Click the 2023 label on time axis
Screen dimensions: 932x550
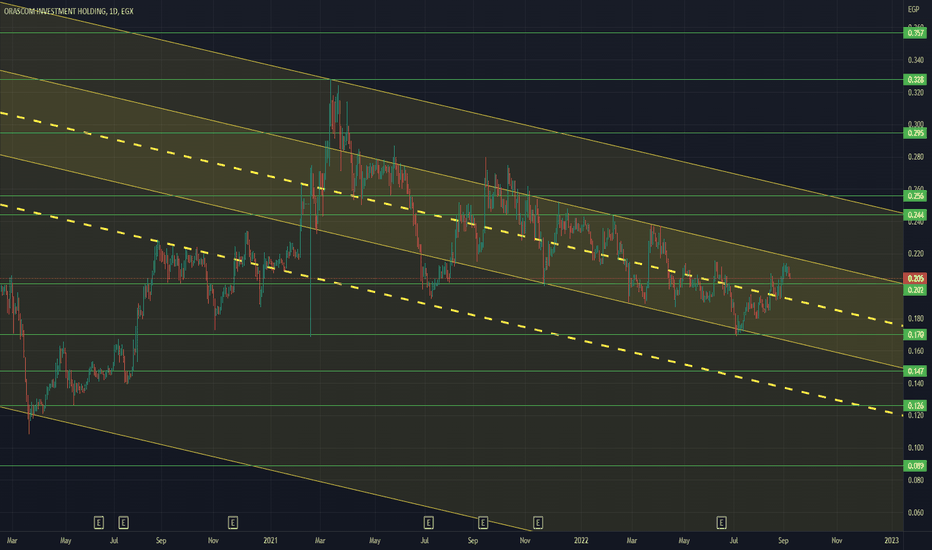pos(891,540)
